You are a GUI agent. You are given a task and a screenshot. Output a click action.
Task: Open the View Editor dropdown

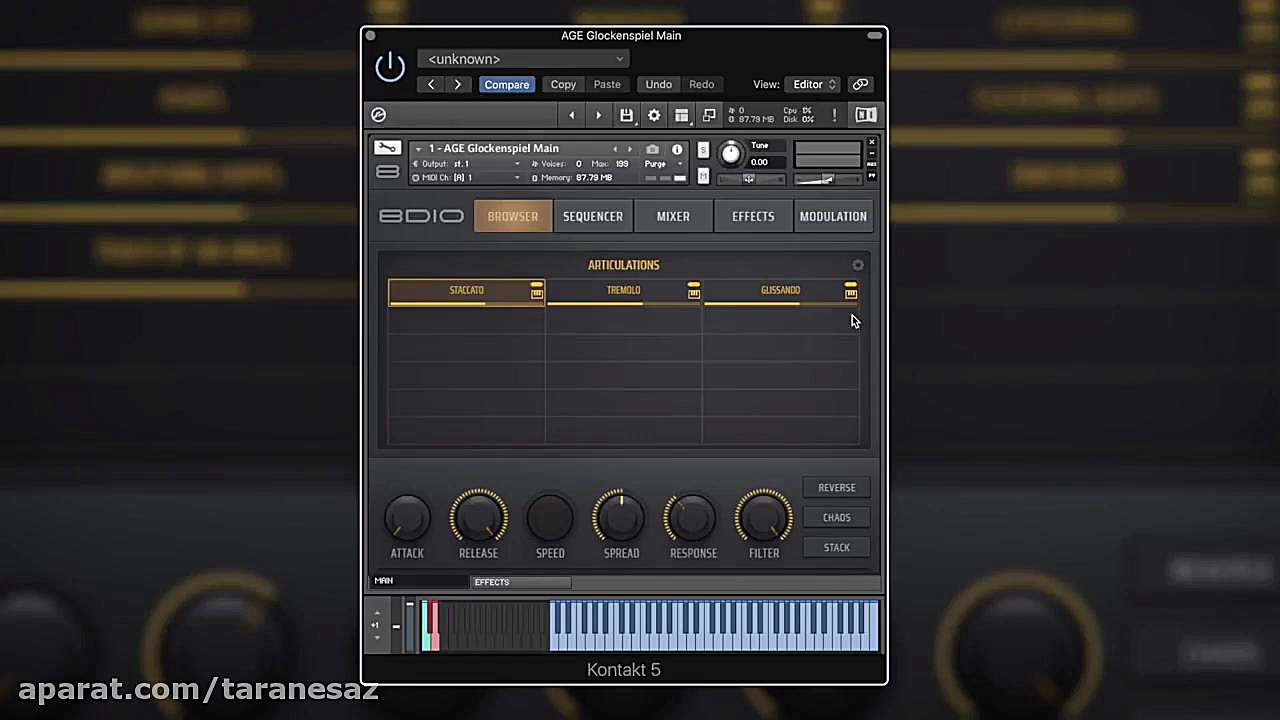click(813, 85)
